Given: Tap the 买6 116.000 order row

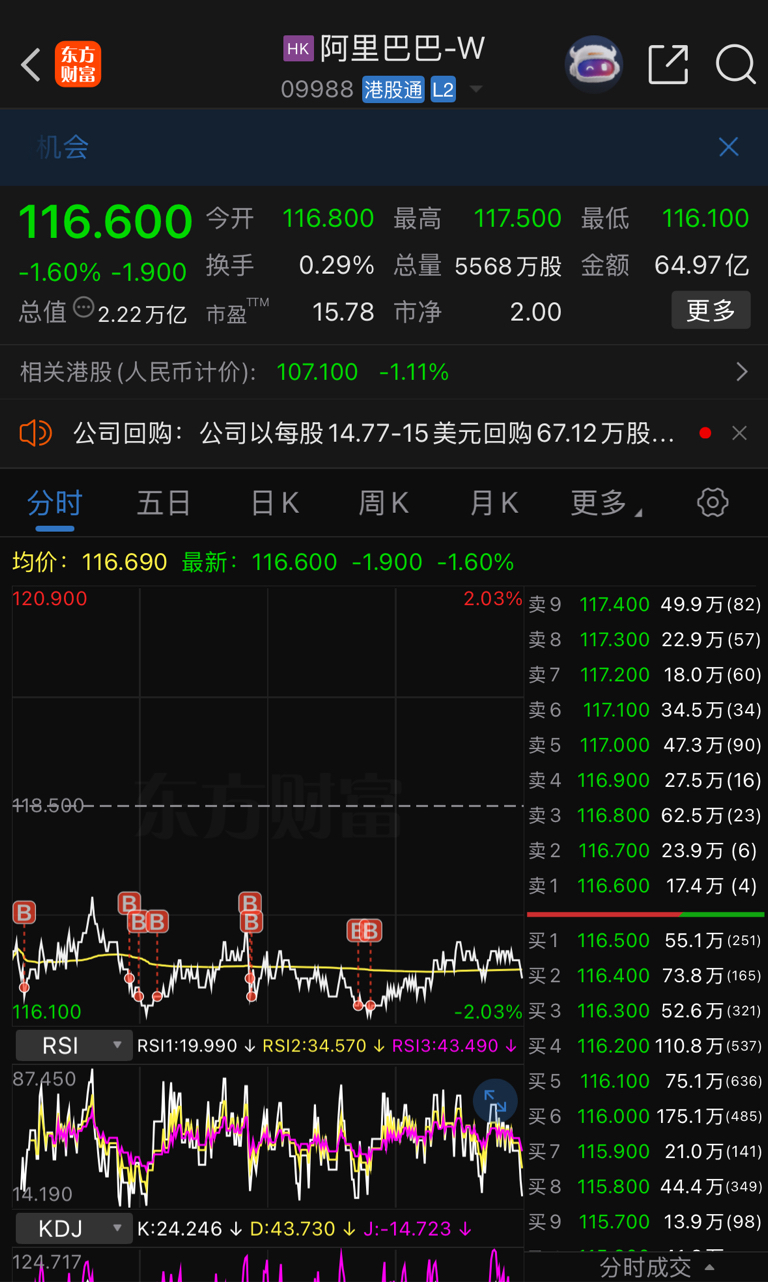Looking at the screenshot, I should coord(645,1116).
